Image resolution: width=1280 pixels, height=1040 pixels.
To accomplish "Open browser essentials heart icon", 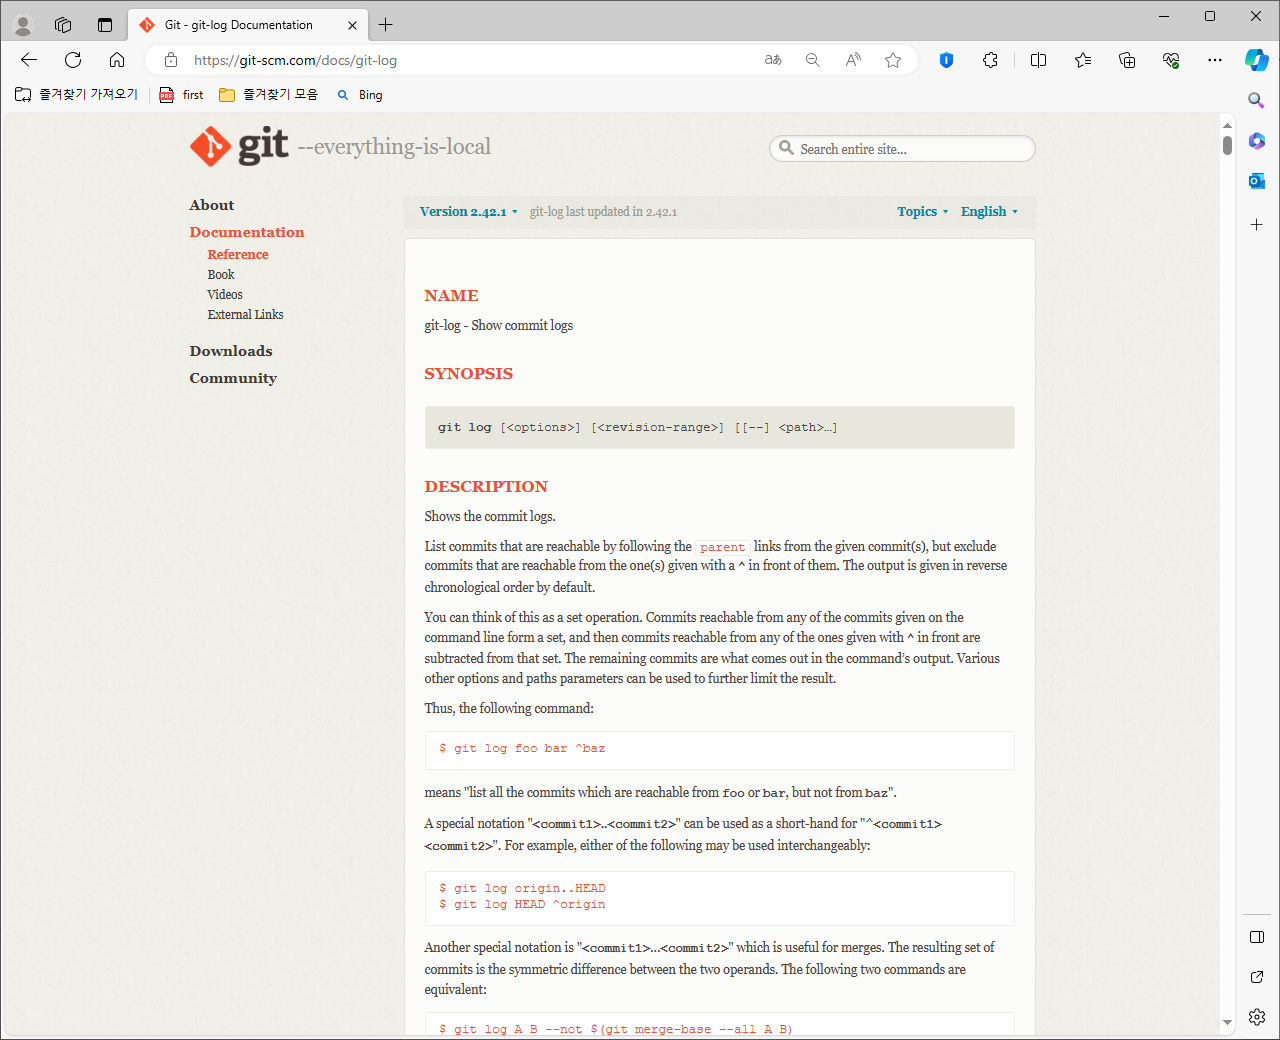I will pyautogui.click(x=1171, y=60).
